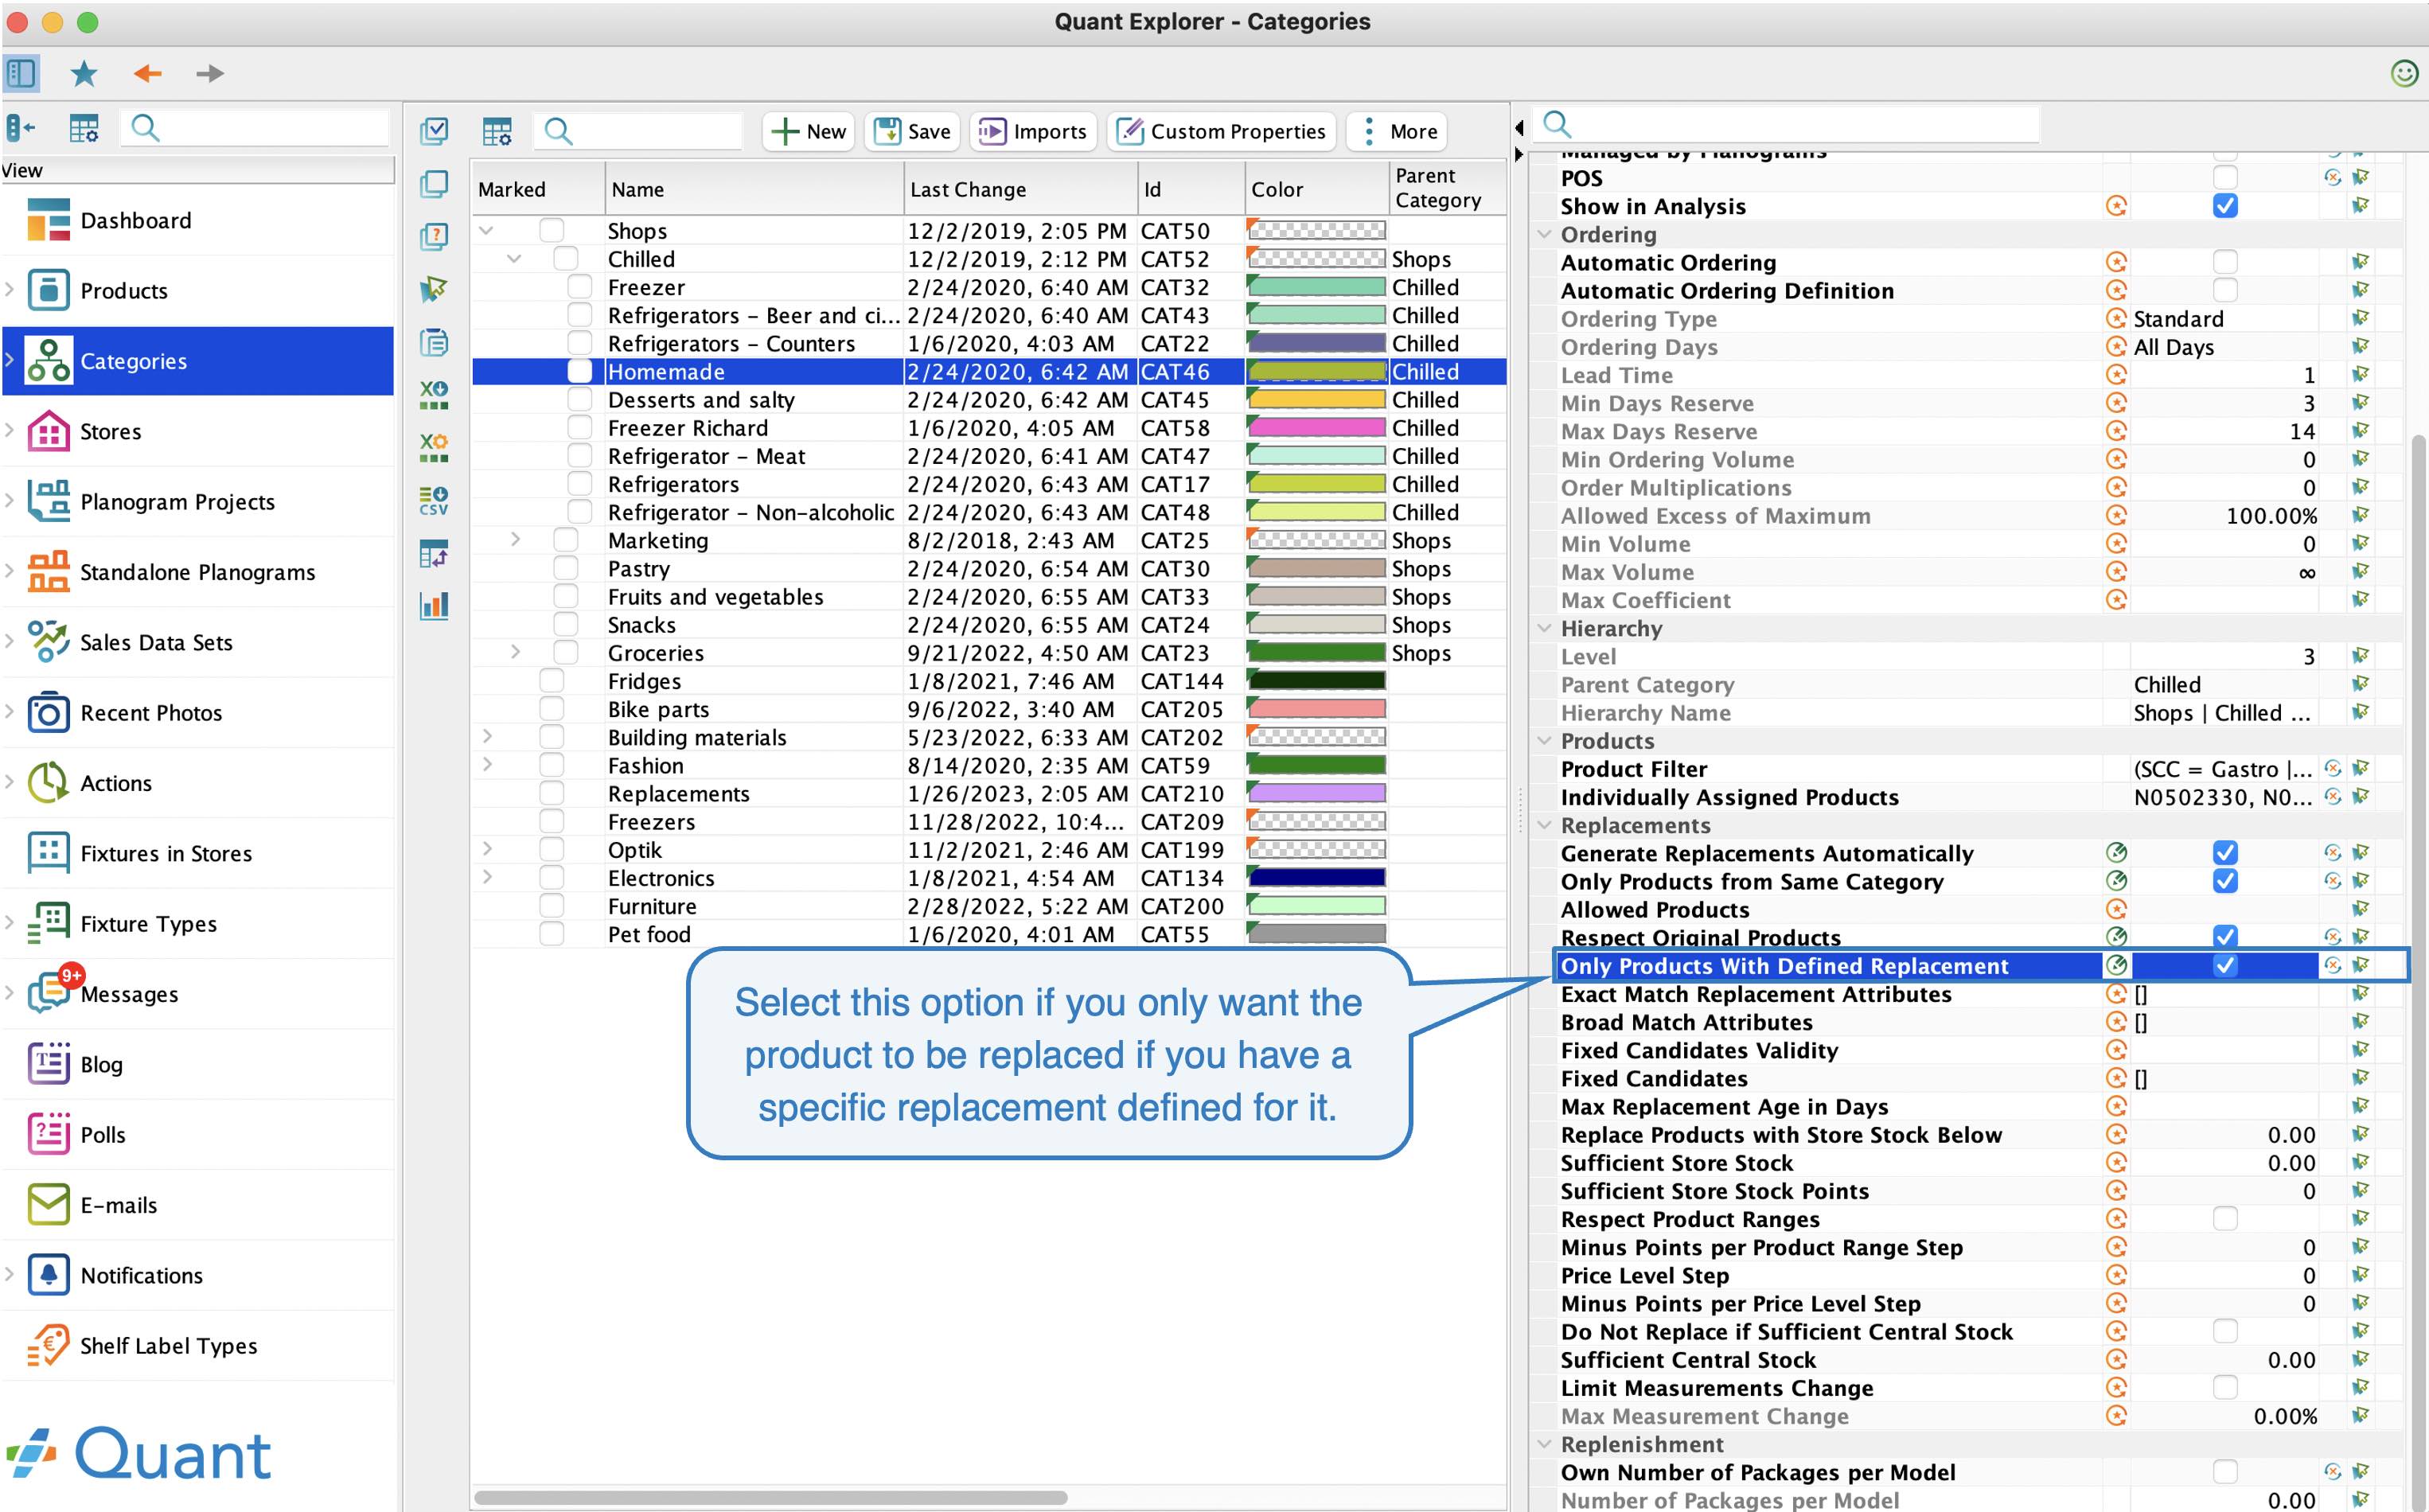The width and height of the screenshot is (2429, 1512).
Task: Open table settings icon in left sidebar
Action: tap(84, 128)
